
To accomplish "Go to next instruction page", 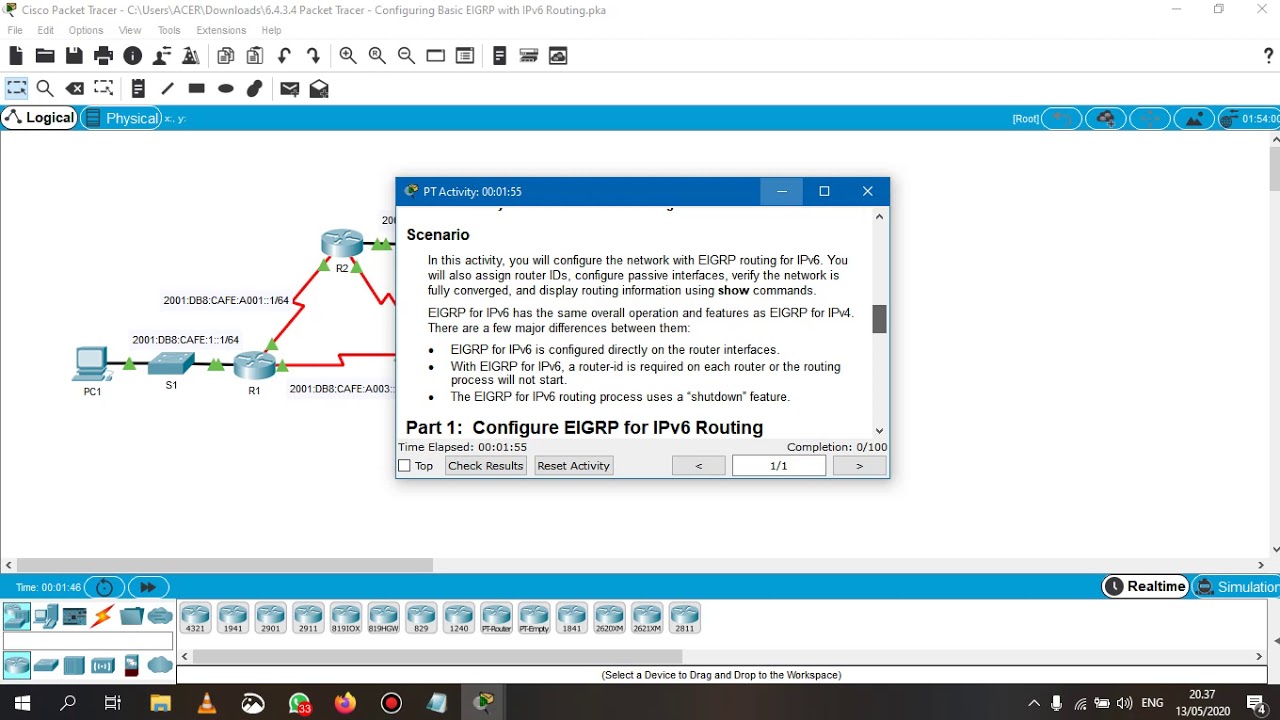I will click(x=859, y=466).
